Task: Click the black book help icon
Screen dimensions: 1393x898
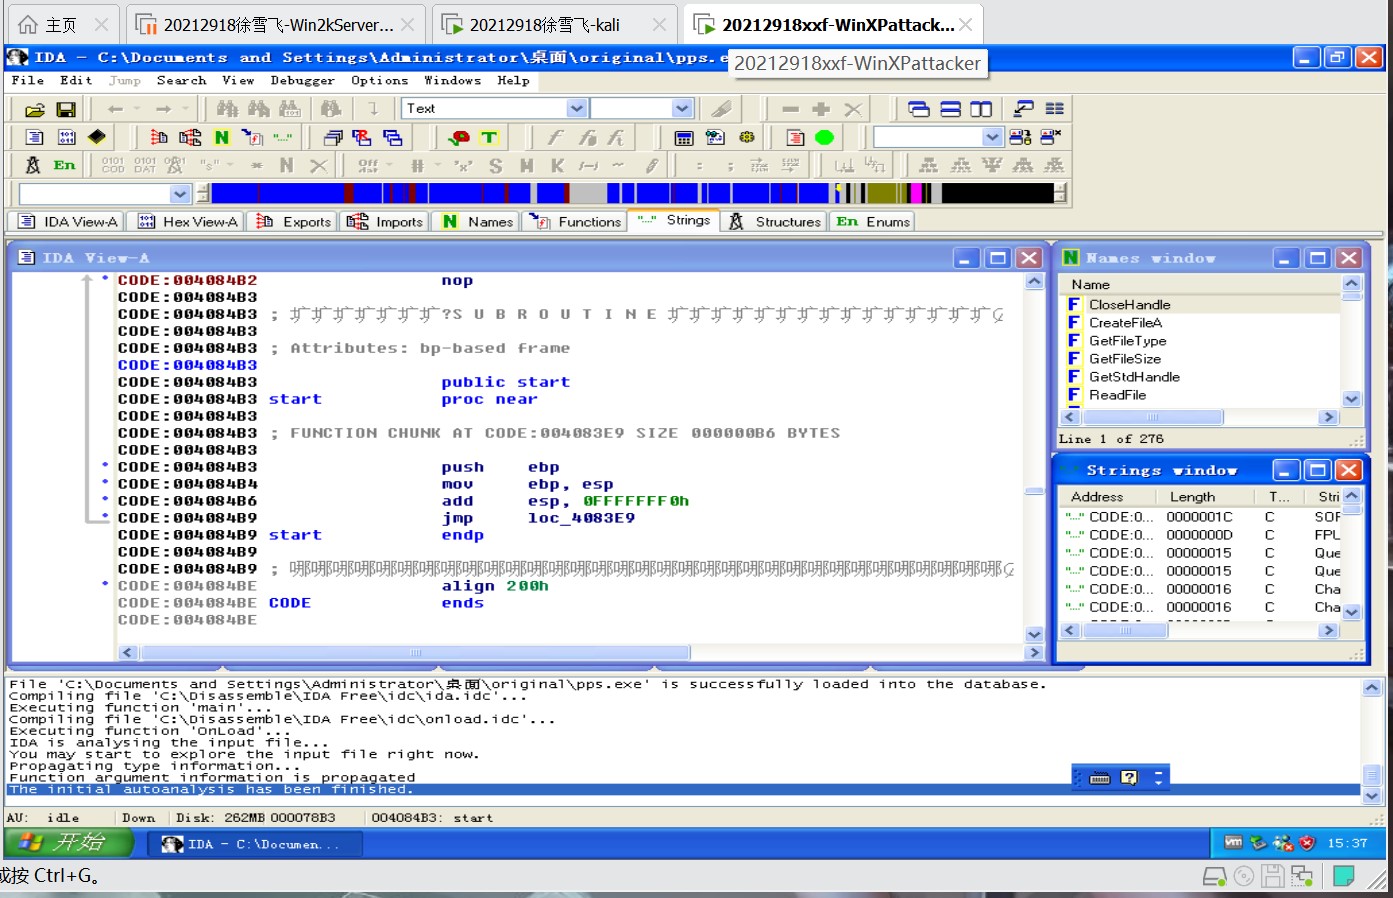Action: click(97, 137)
